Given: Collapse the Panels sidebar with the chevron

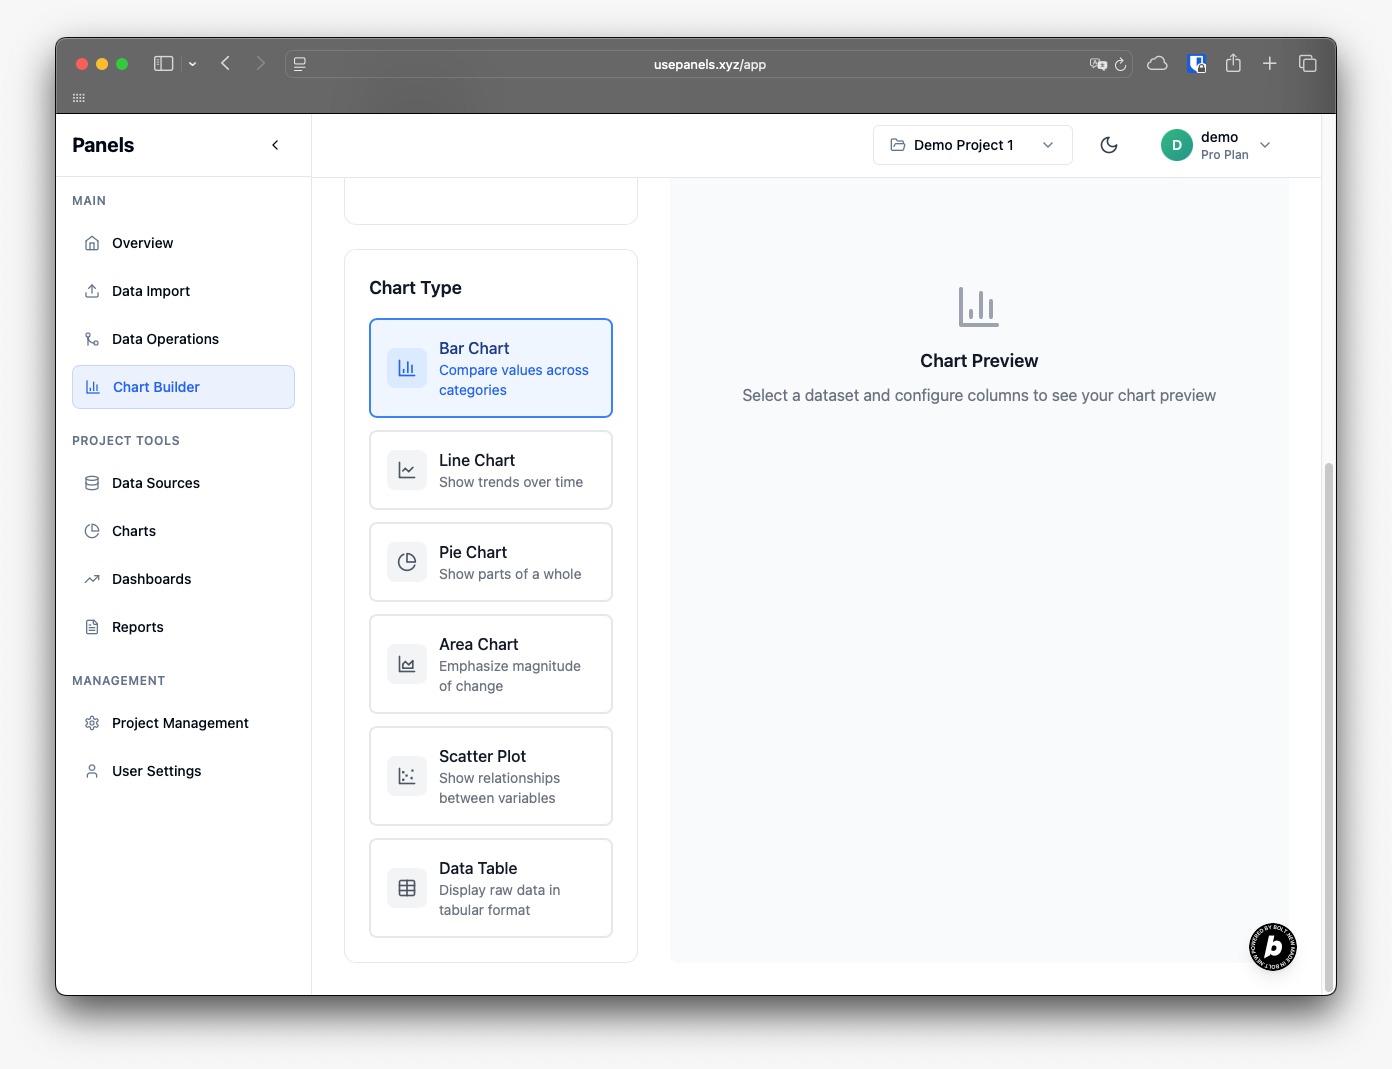Looking at the screenshot, I should pyautogui.click(x=275, y=145).
